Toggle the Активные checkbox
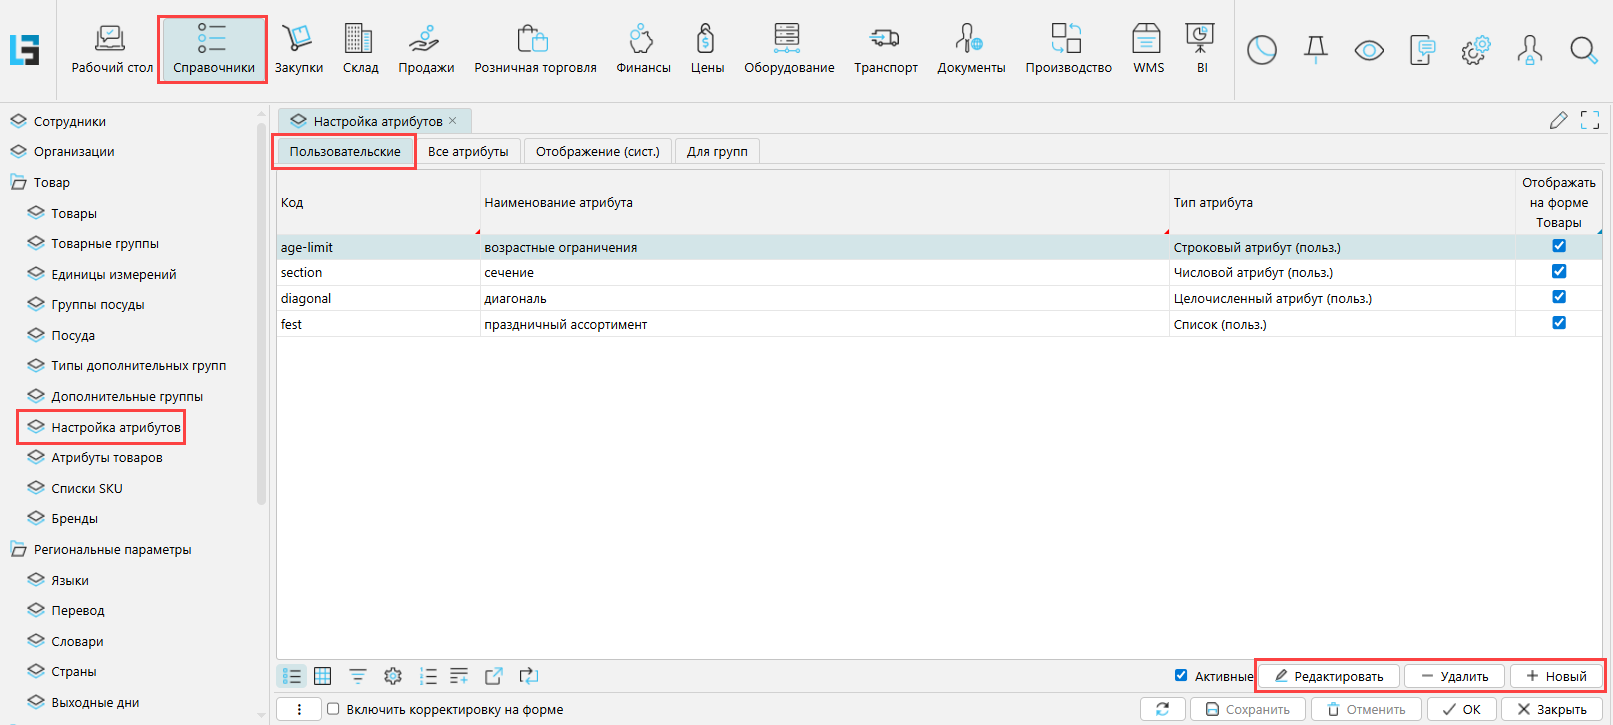The height and width of the screenshot is (725, 1613). tap(1181, 676)
